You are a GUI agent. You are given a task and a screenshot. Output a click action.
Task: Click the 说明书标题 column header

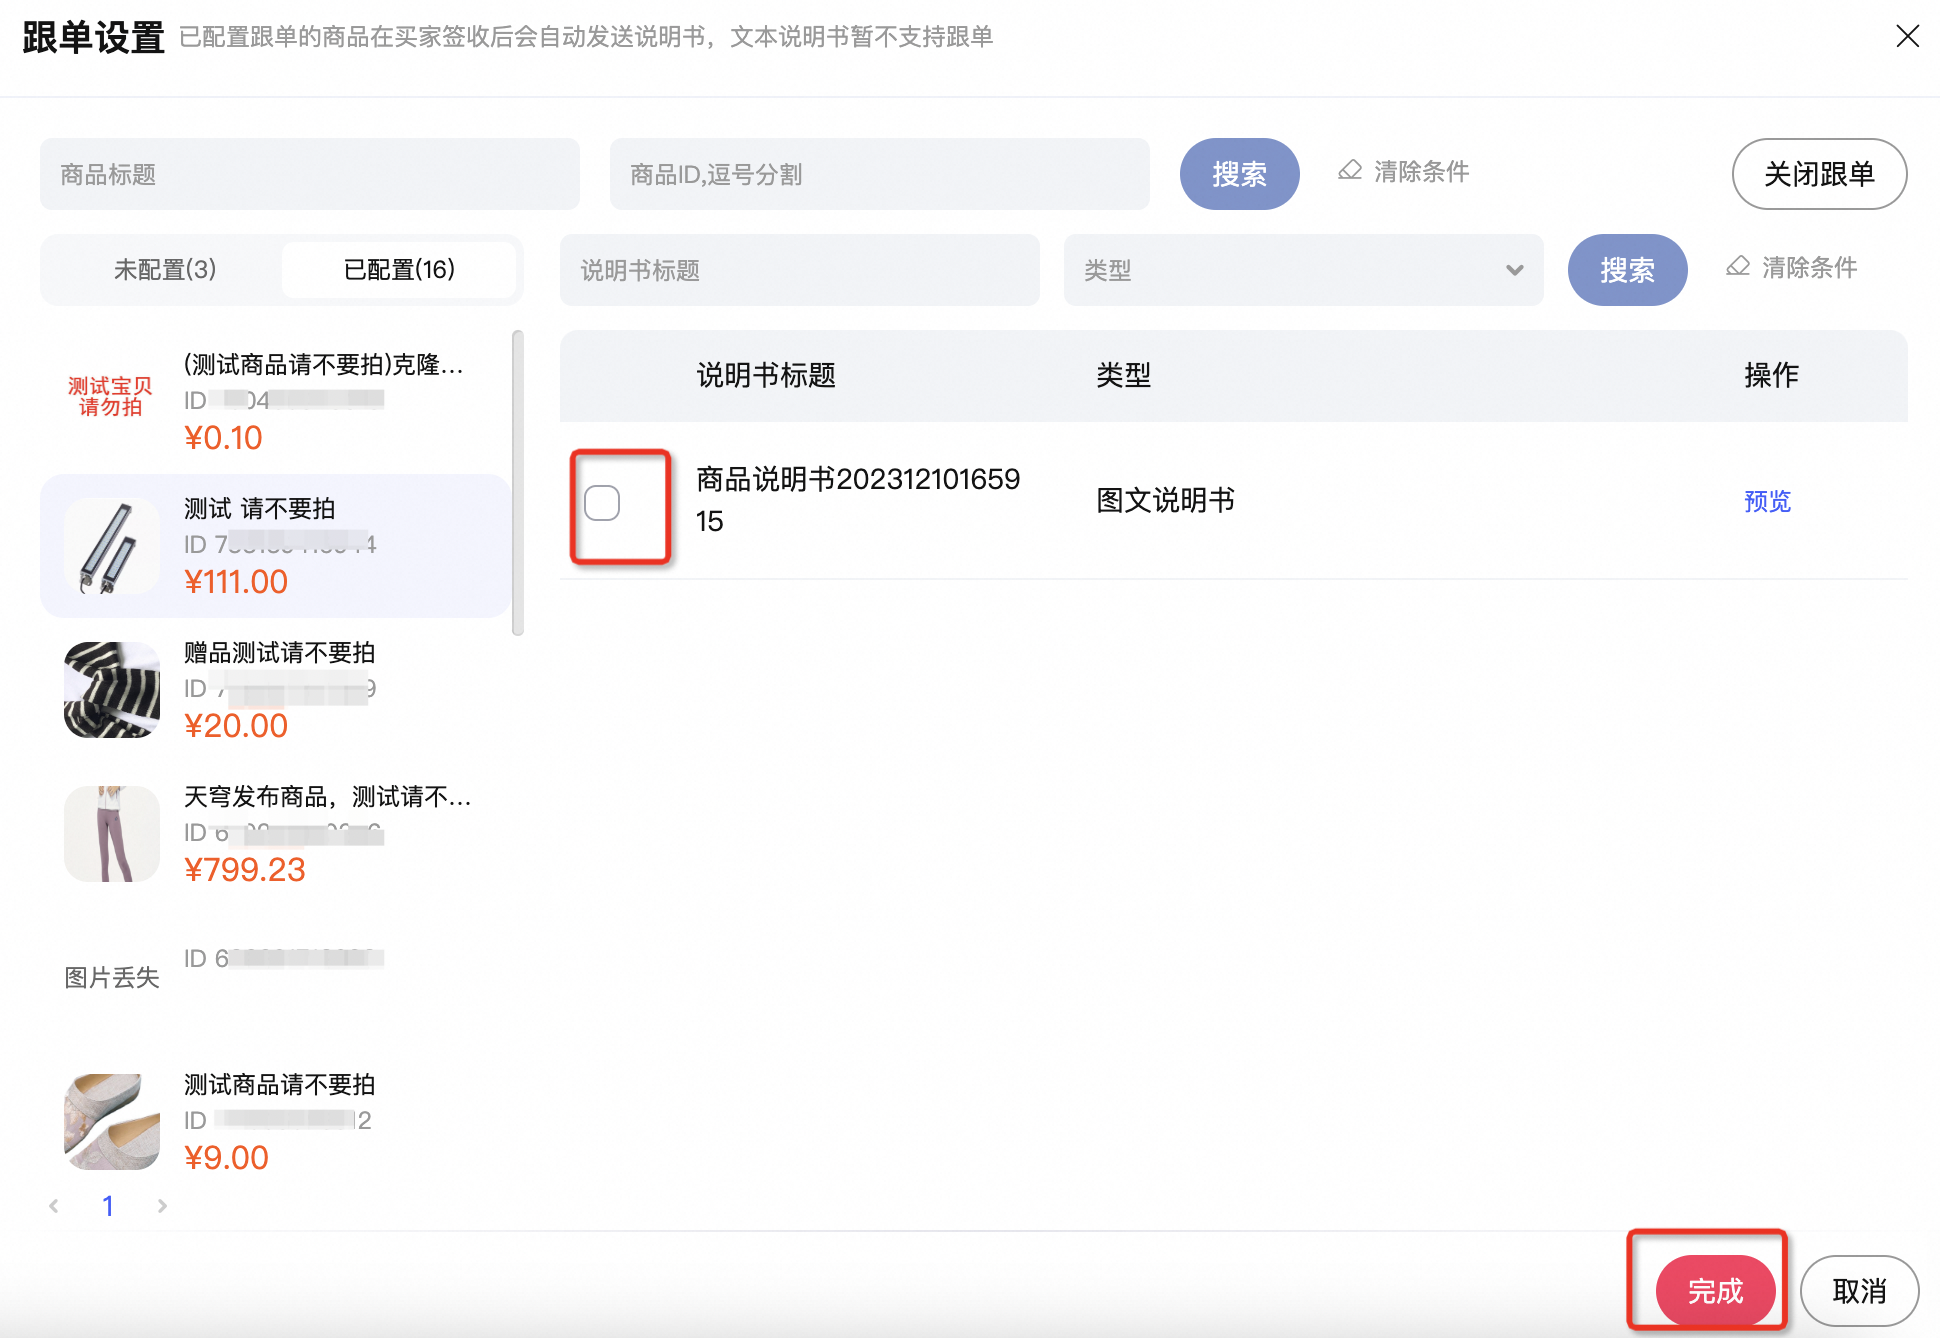[766, 375]
